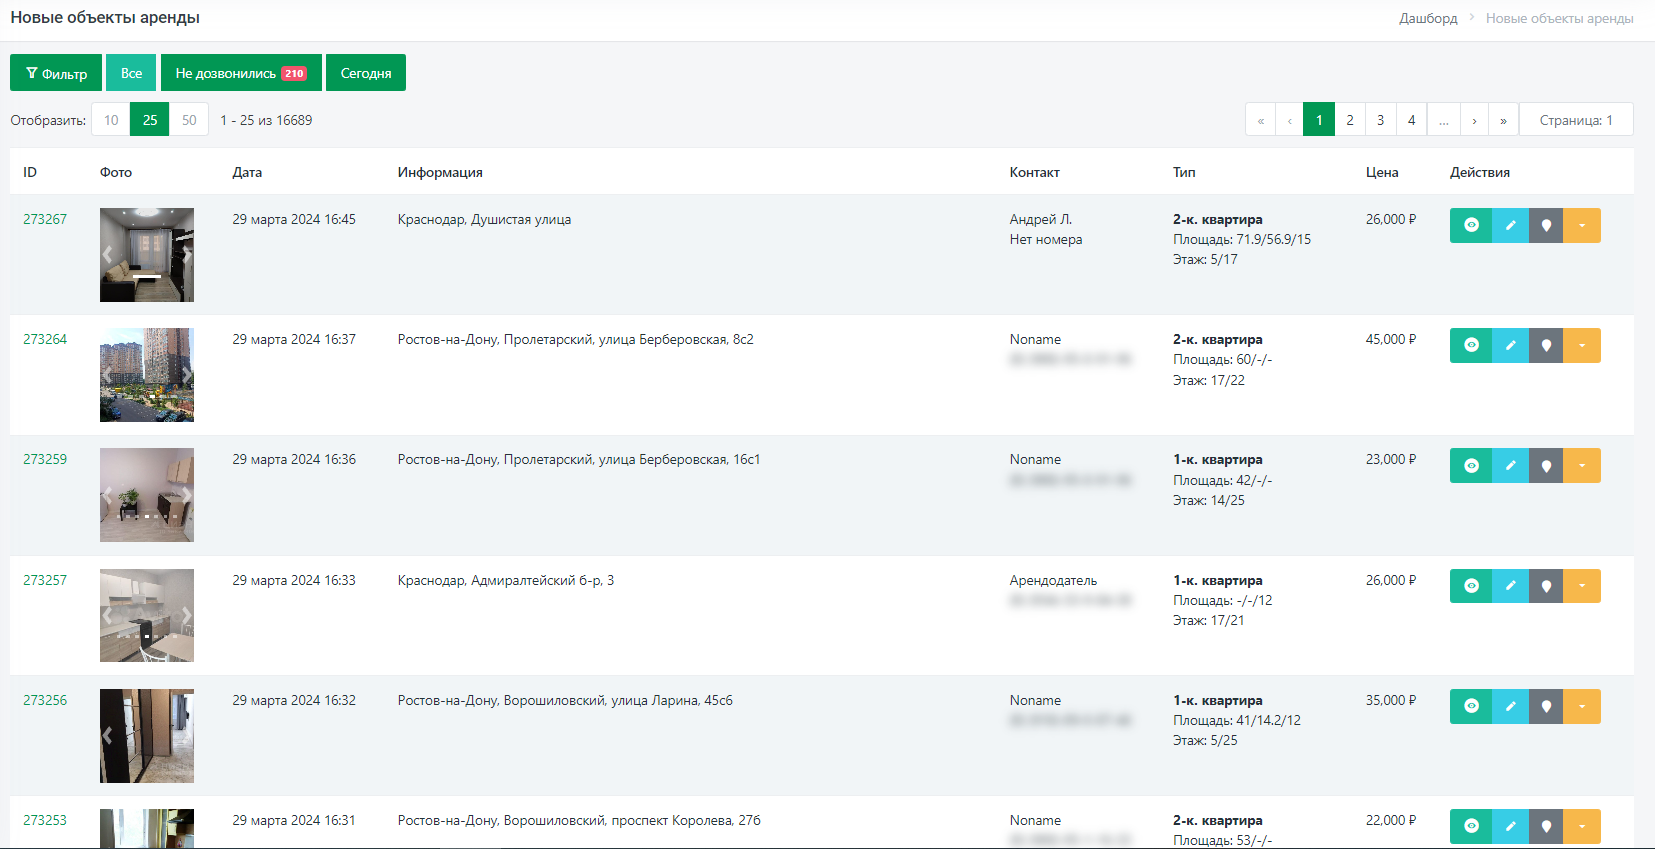The width and height of the screenshot is (1655, 849).
Task: Show all listings with Все button
Action: tap(131, 73)
